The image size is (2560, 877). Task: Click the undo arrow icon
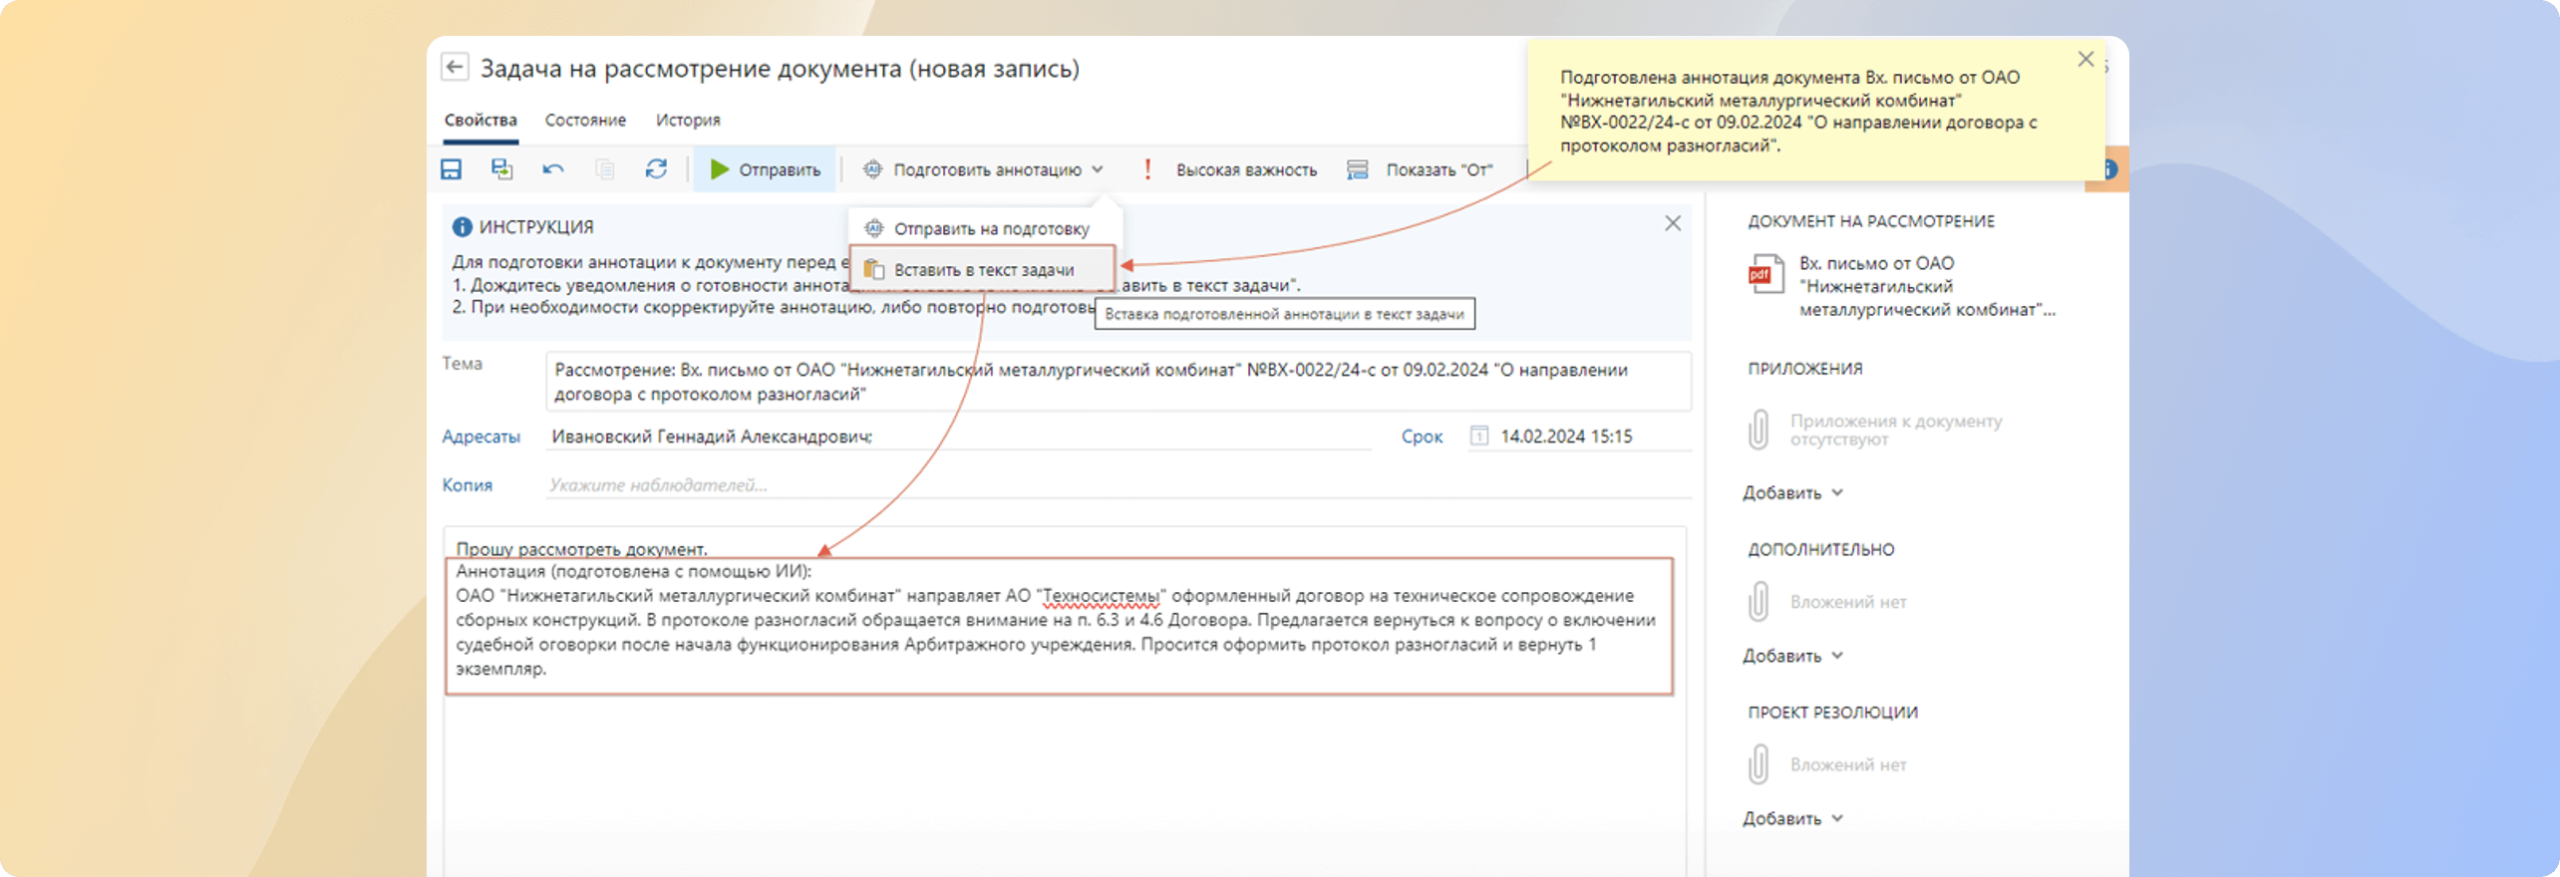tap(553, 169)
